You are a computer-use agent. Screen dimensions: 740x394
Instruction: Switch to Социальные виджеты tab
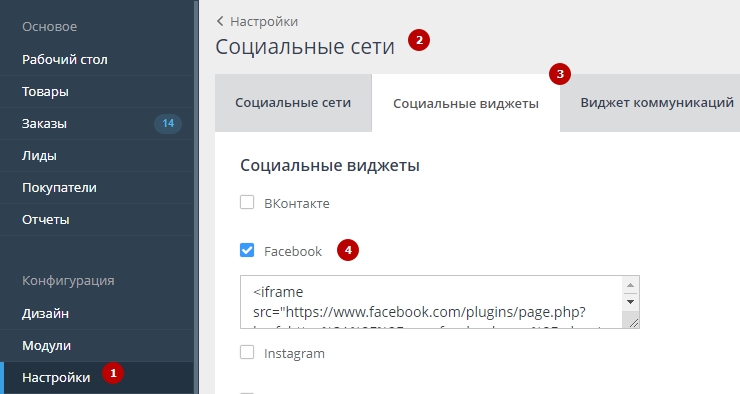tap(466, 103)
